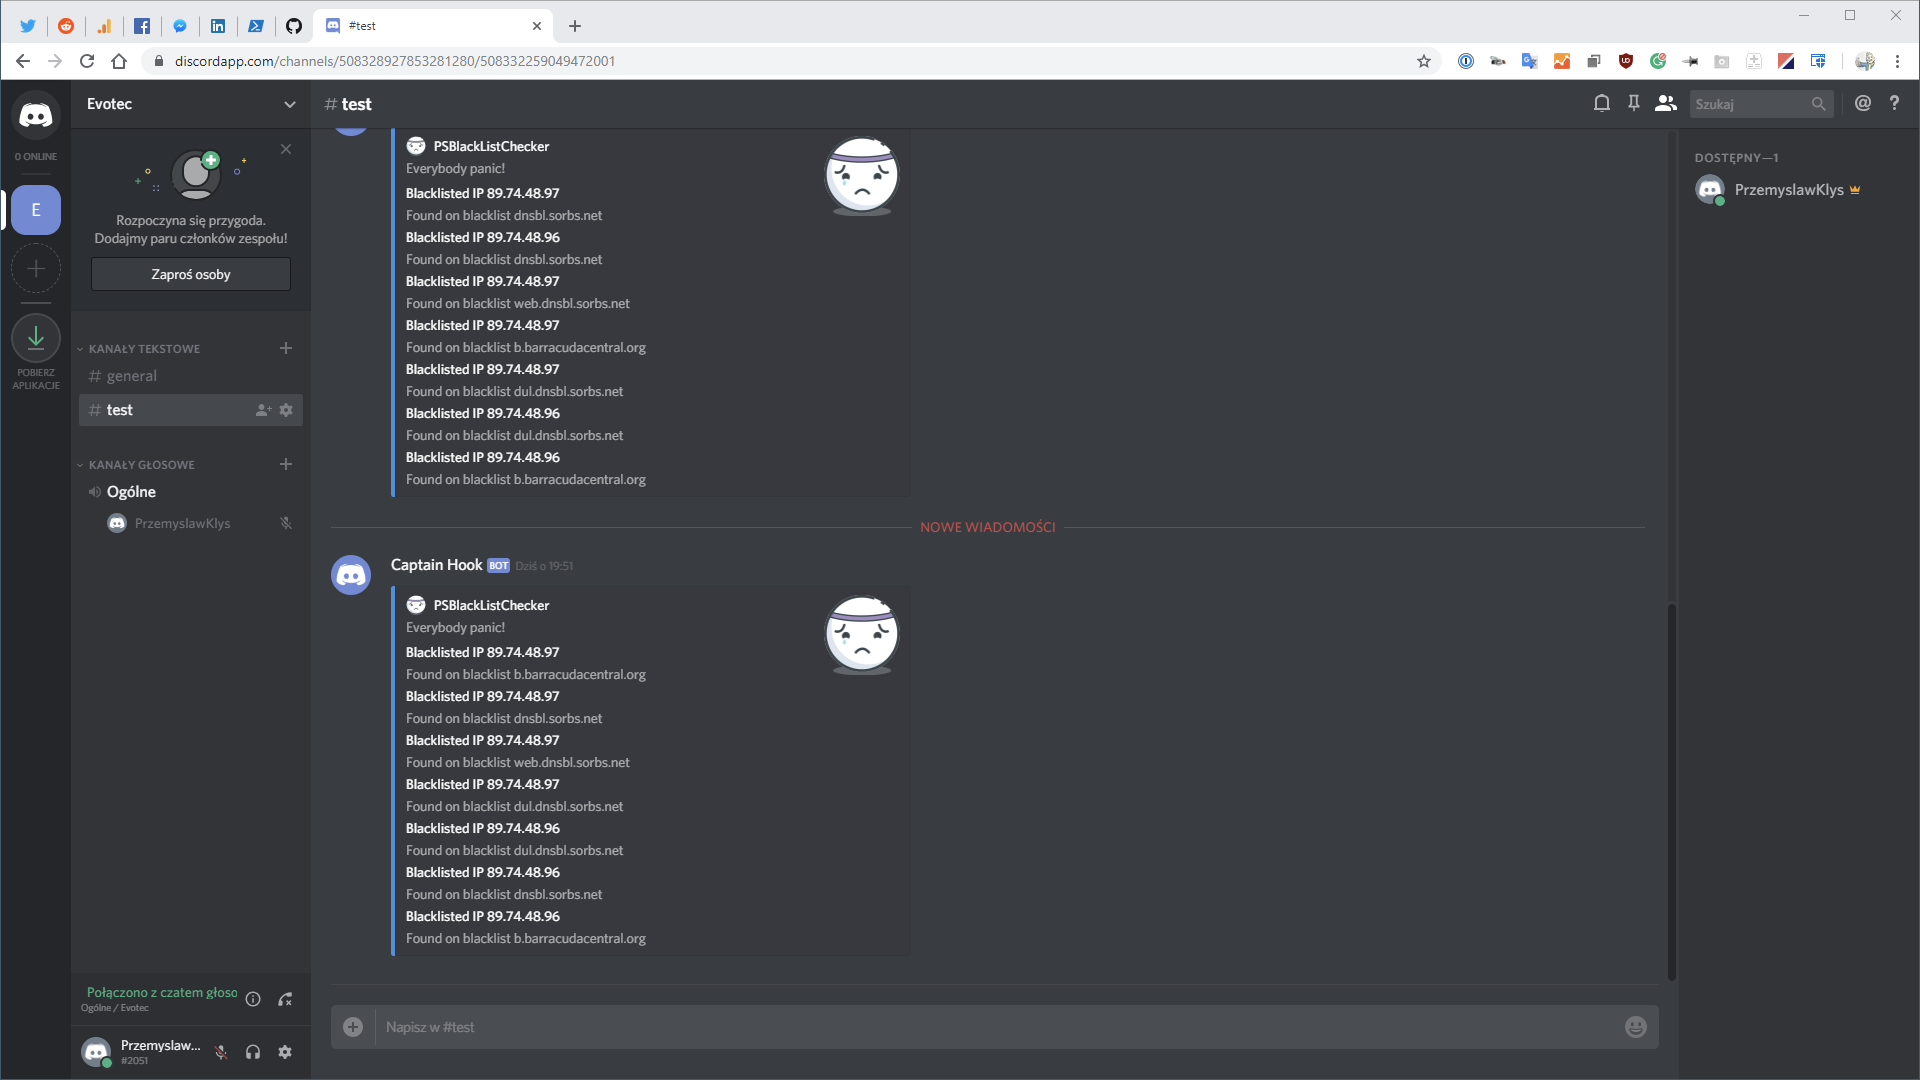The image size is (1920, 1080).
Task: Open the emoji picker in the message box
Action: [1635, 1026]
